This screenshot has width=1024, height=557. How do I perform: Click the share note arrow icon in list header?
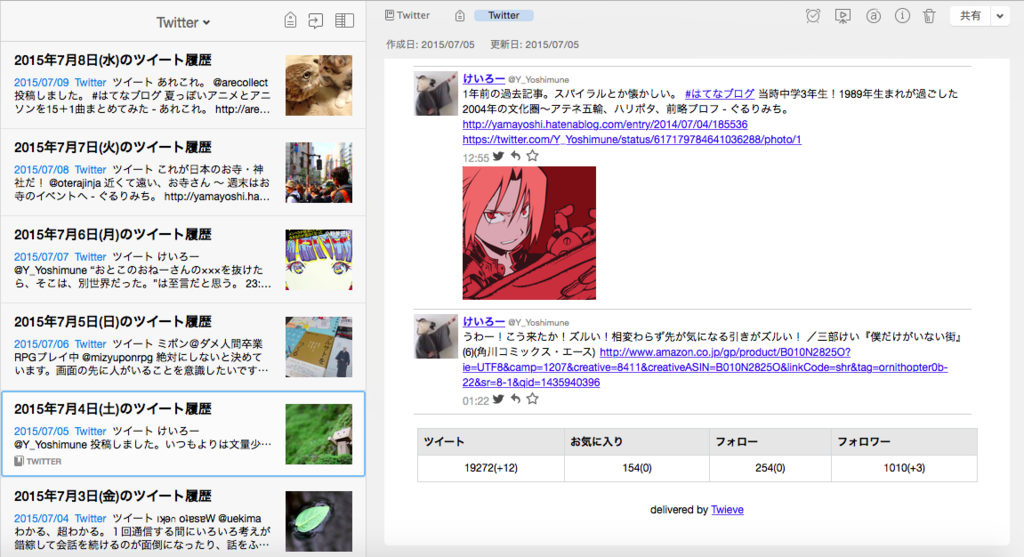[315, 21]
